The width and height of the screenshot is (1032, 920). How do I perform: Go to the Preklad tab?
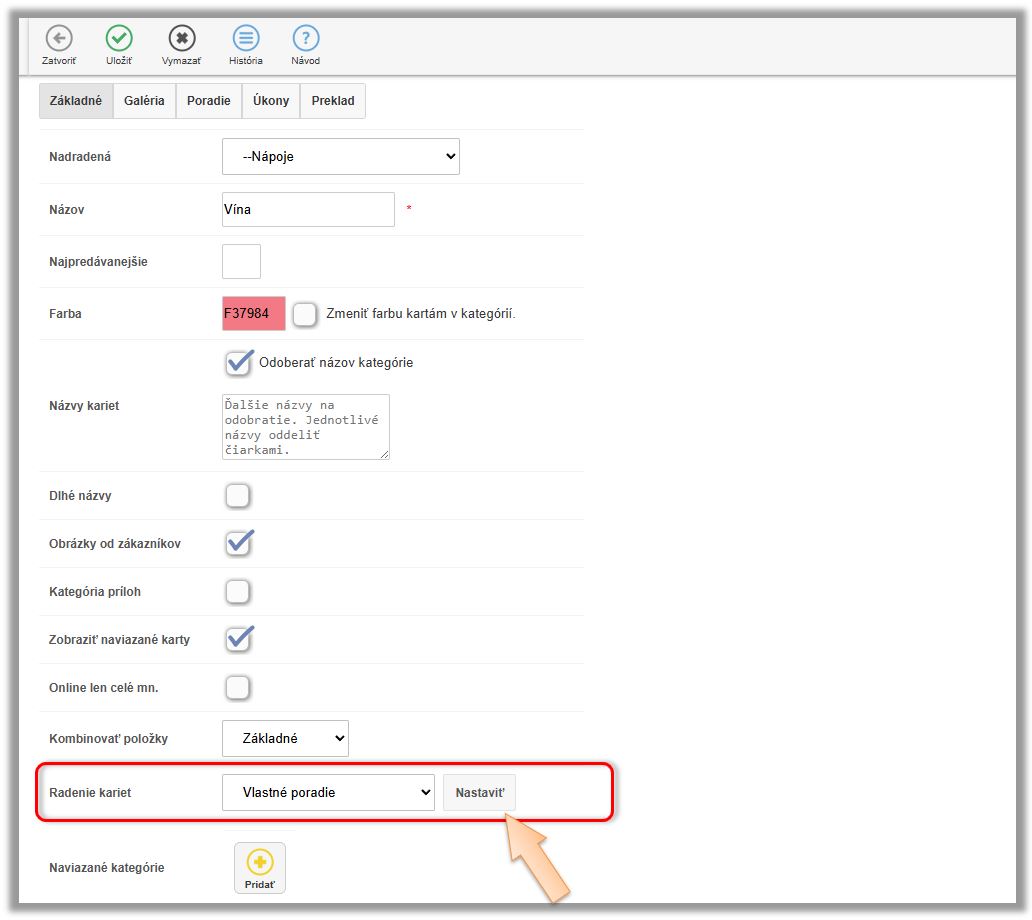[333, 101]
